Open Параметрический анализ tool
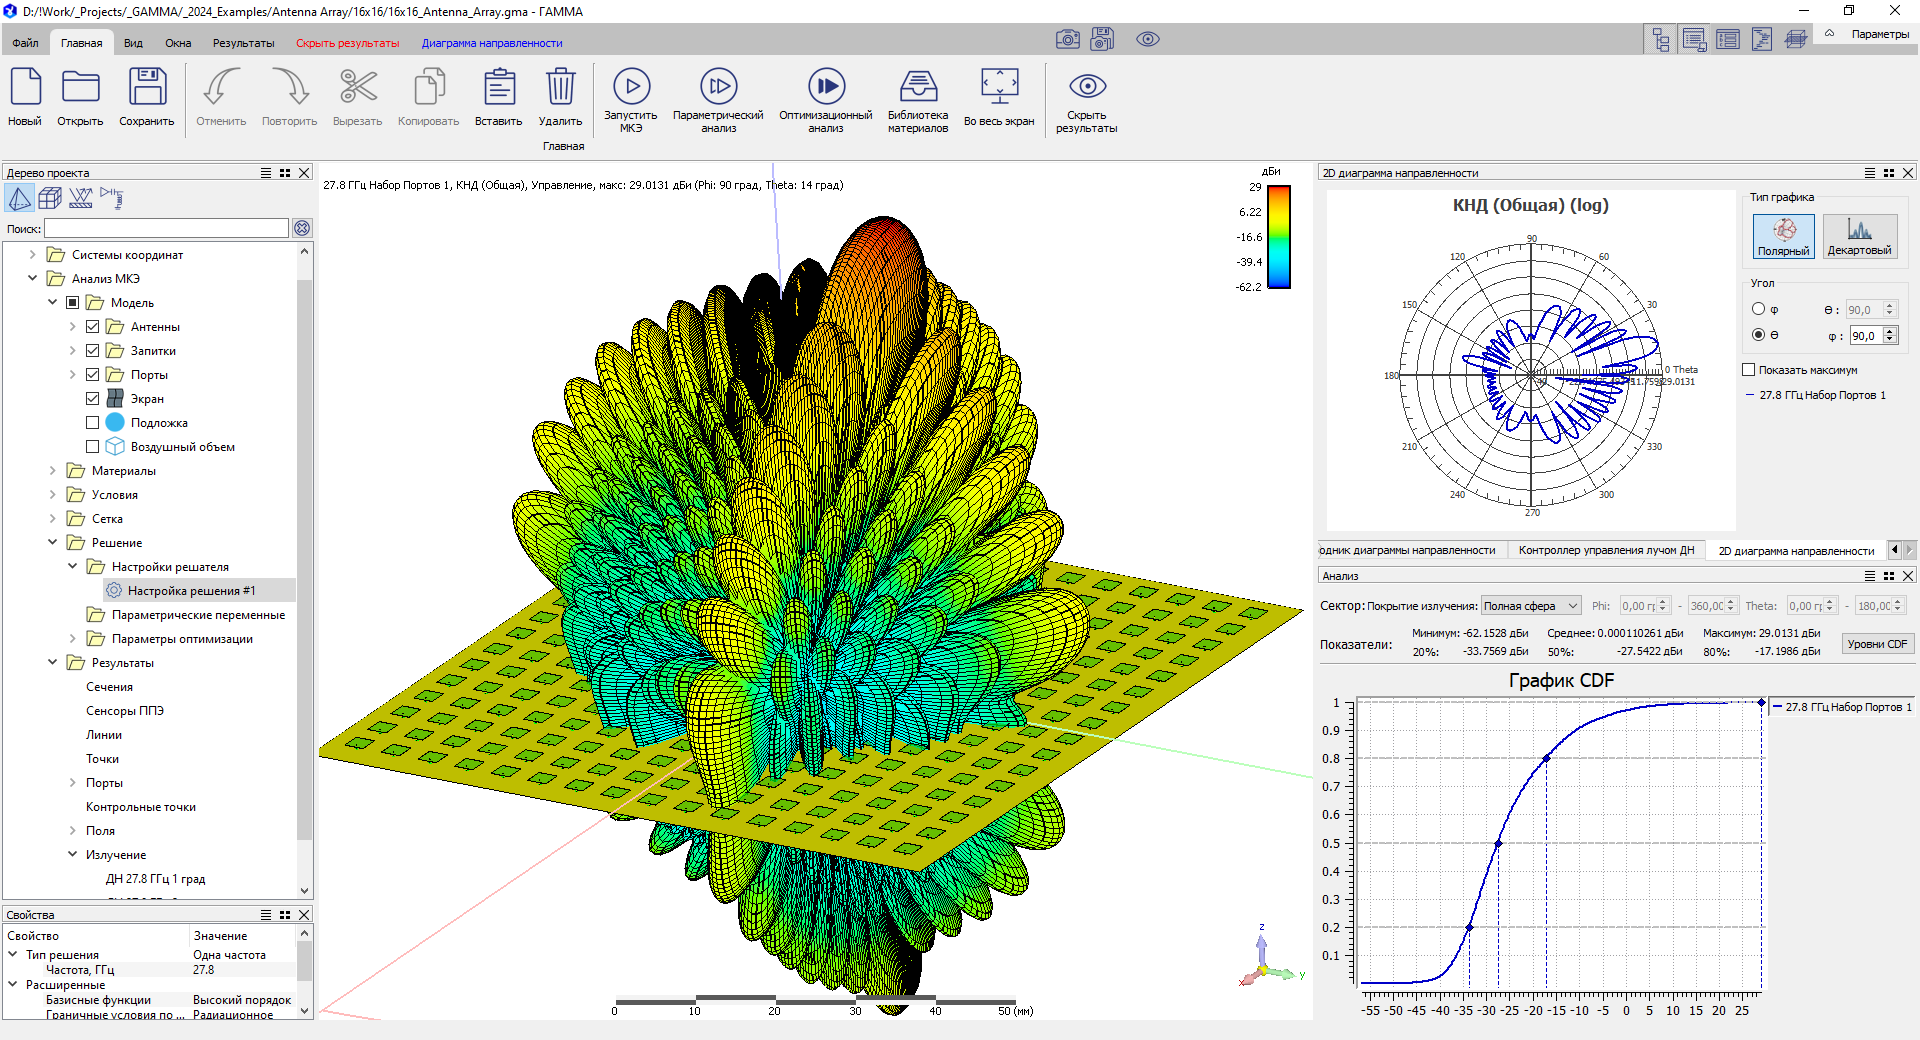 point(718,88)
